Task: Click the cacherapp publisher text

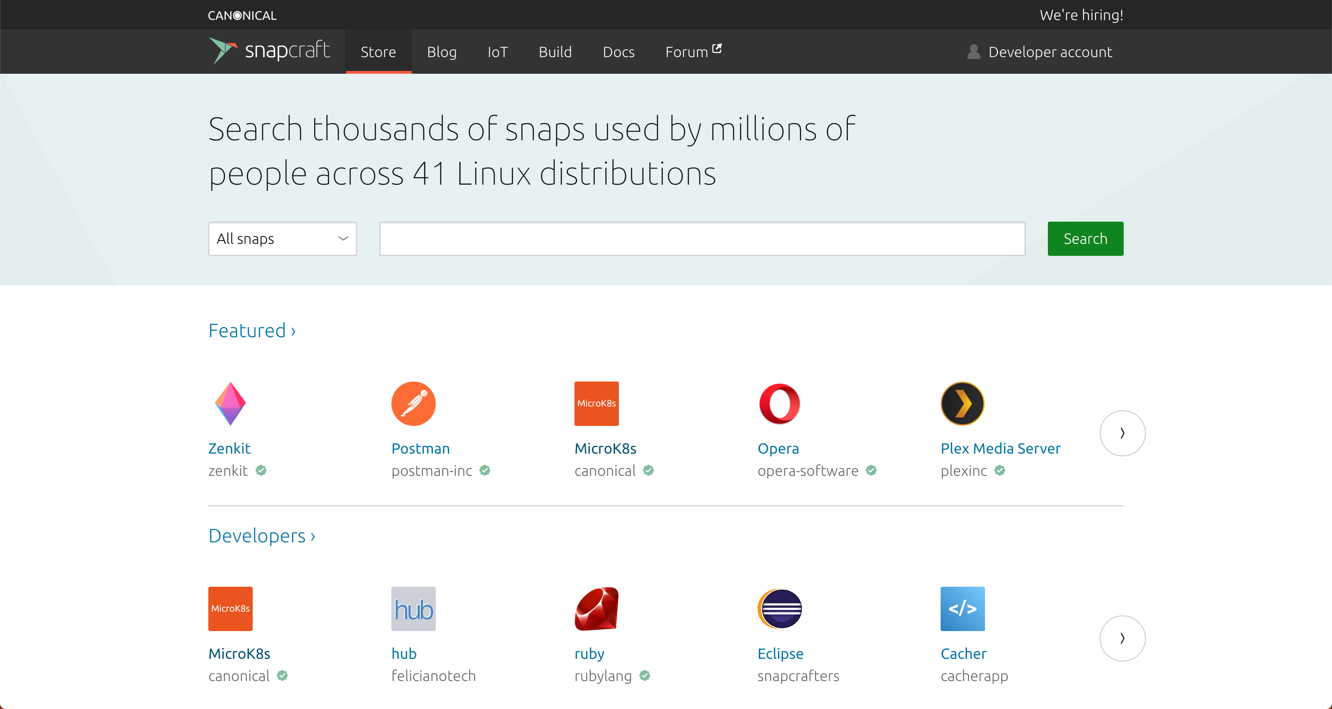Action: [974, 676]
